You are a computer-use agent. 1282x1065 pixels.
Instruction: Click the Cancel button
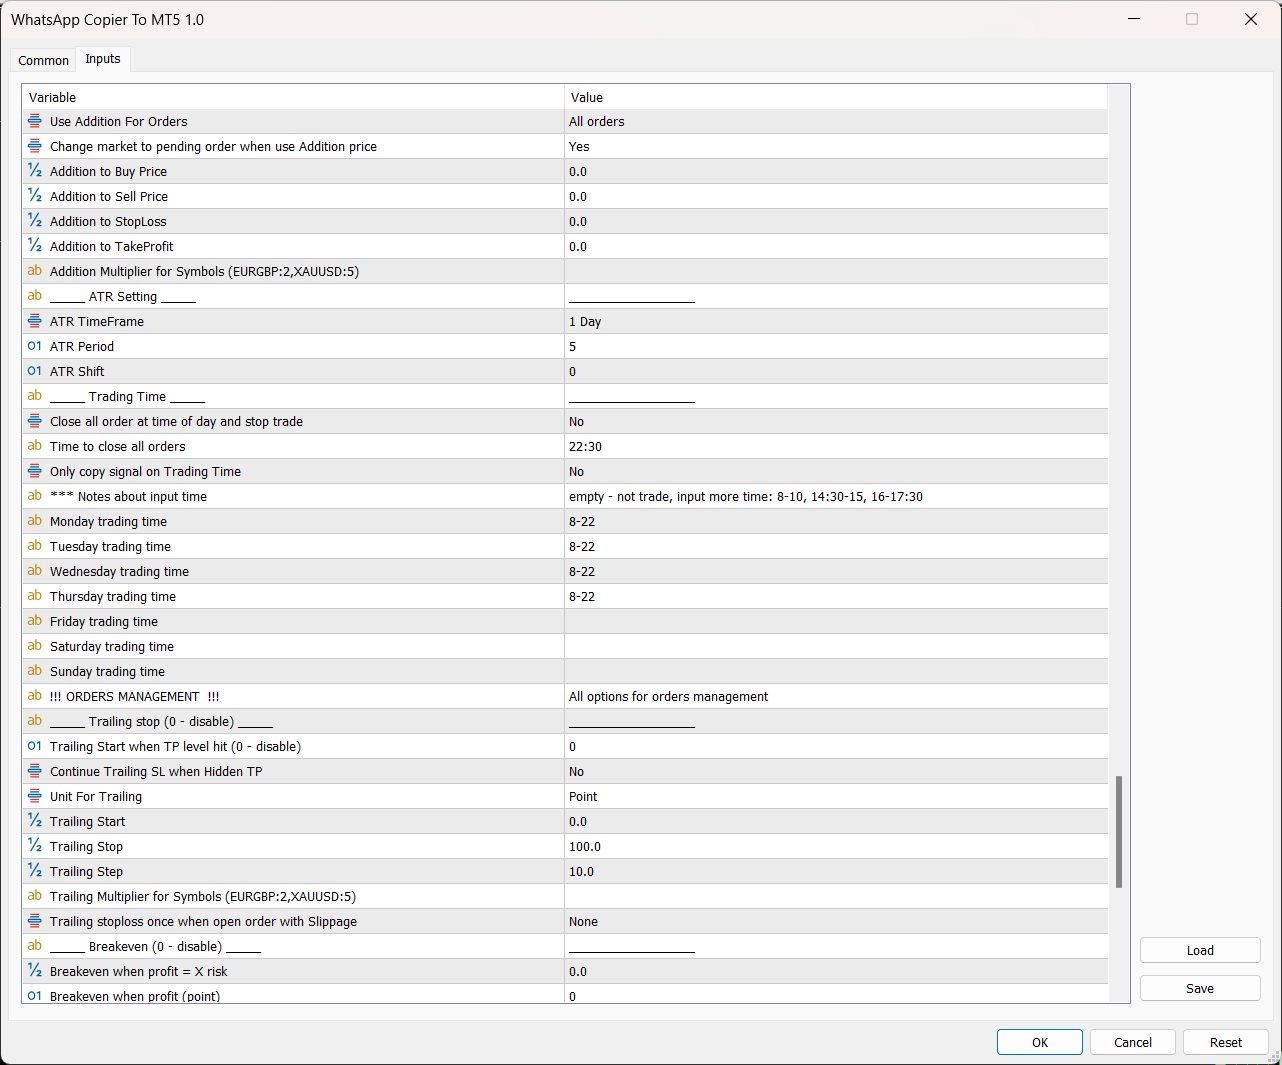(1133, 1042)
